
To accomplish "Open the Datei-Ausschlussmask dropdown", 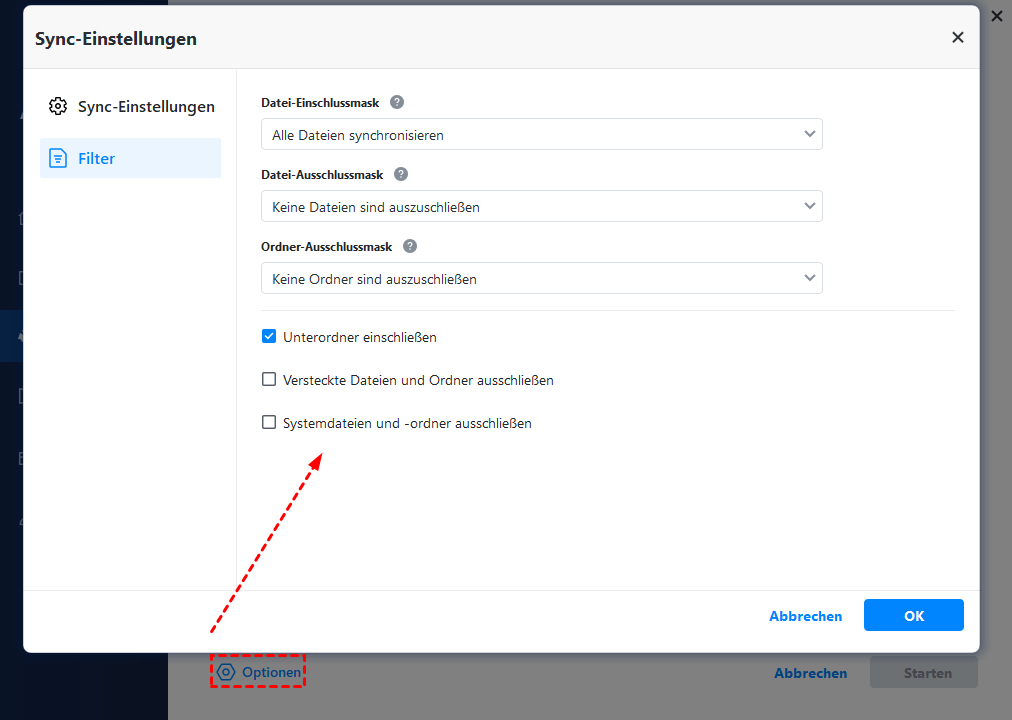I will tap(541, 207).
